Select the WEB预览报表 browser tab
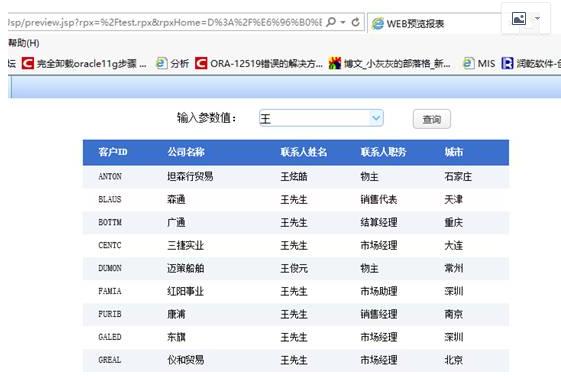 point(408,24)
